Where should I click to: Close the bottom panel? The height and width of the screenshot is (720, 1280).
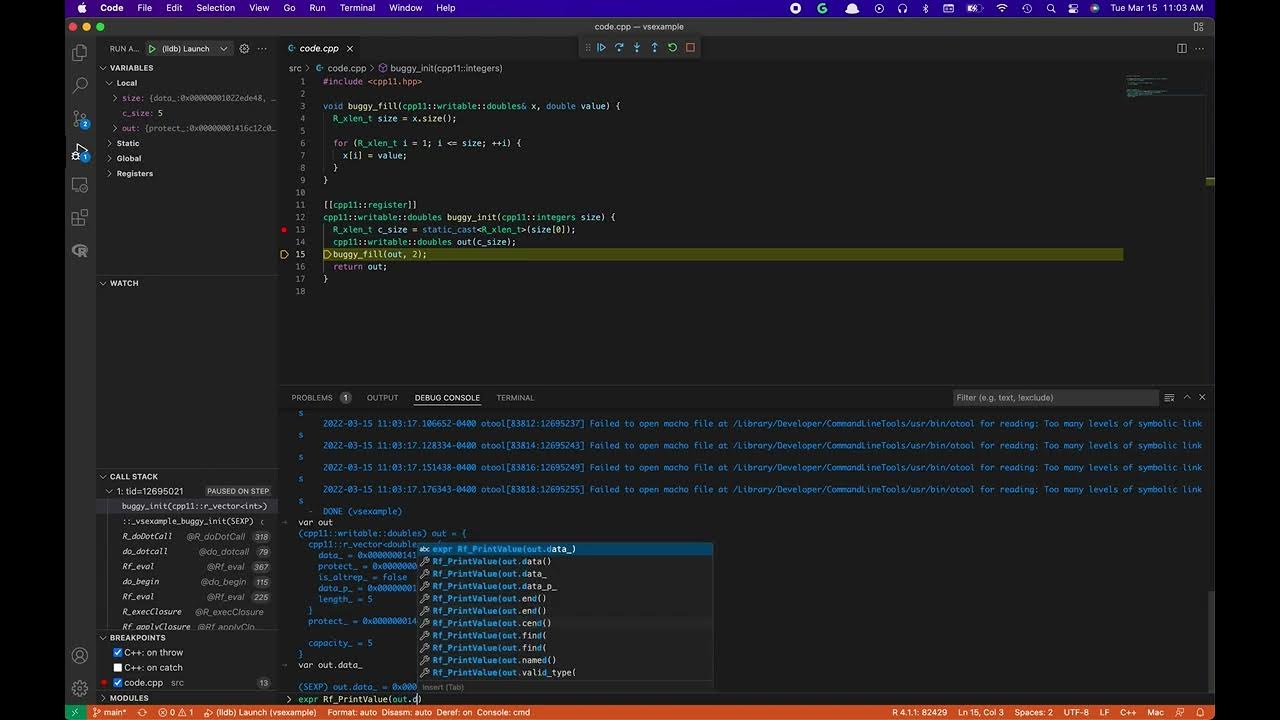click(1202, 397)
